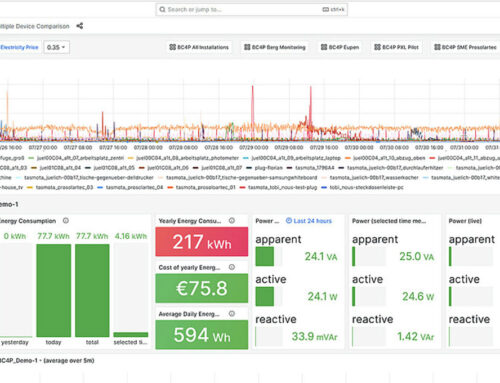Toggle legend series juel00C04_alt_10_abzug_oben
This screenshot has width=500, height=383.
[x=389, y=158]
